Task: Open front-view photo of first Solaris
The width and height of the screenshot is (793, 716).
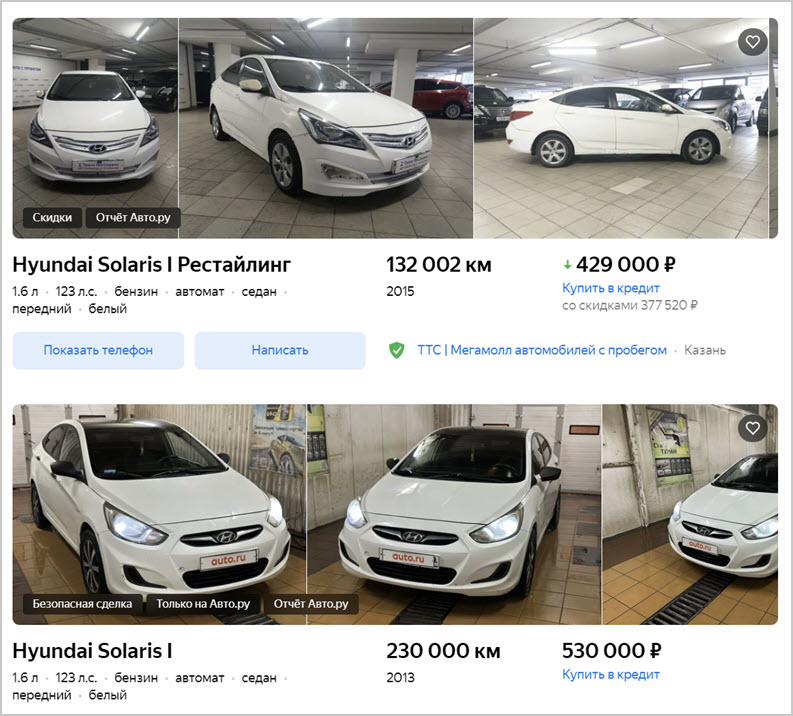Action: point(95,128)
